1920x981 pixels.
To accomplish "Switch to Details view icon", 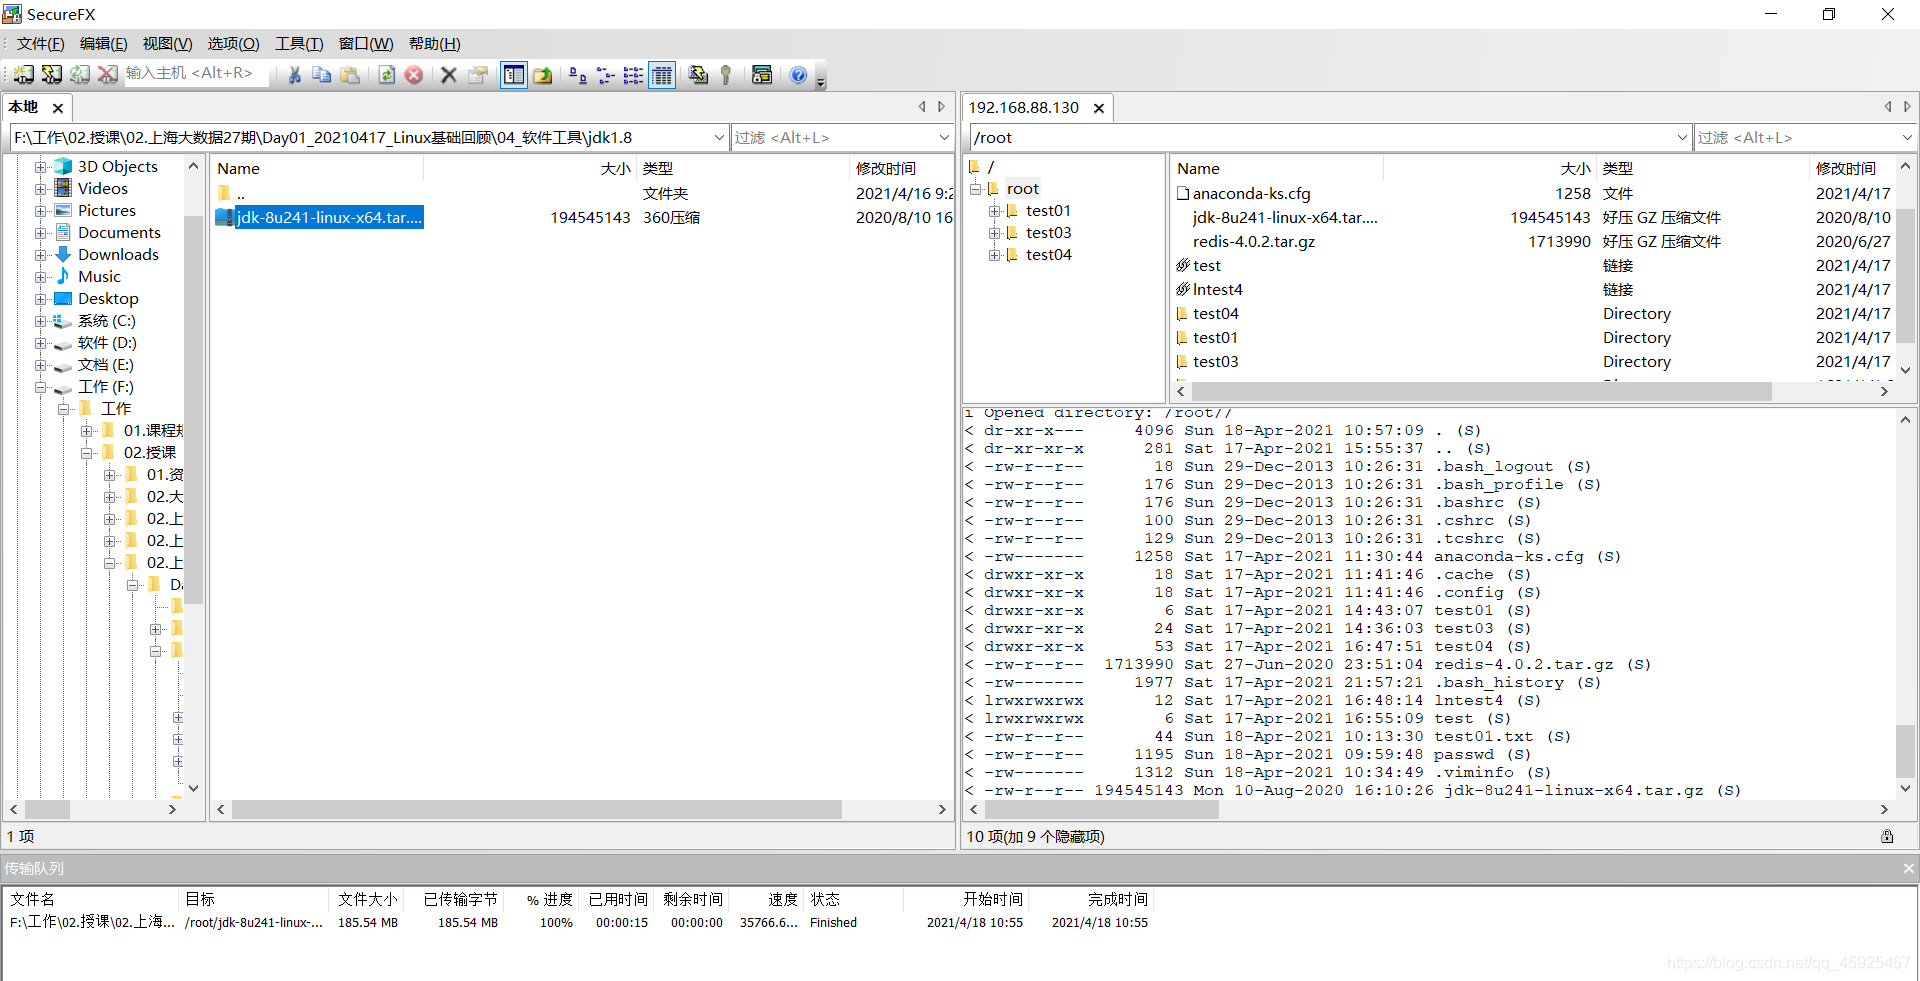I will click(x=662, y=75).
